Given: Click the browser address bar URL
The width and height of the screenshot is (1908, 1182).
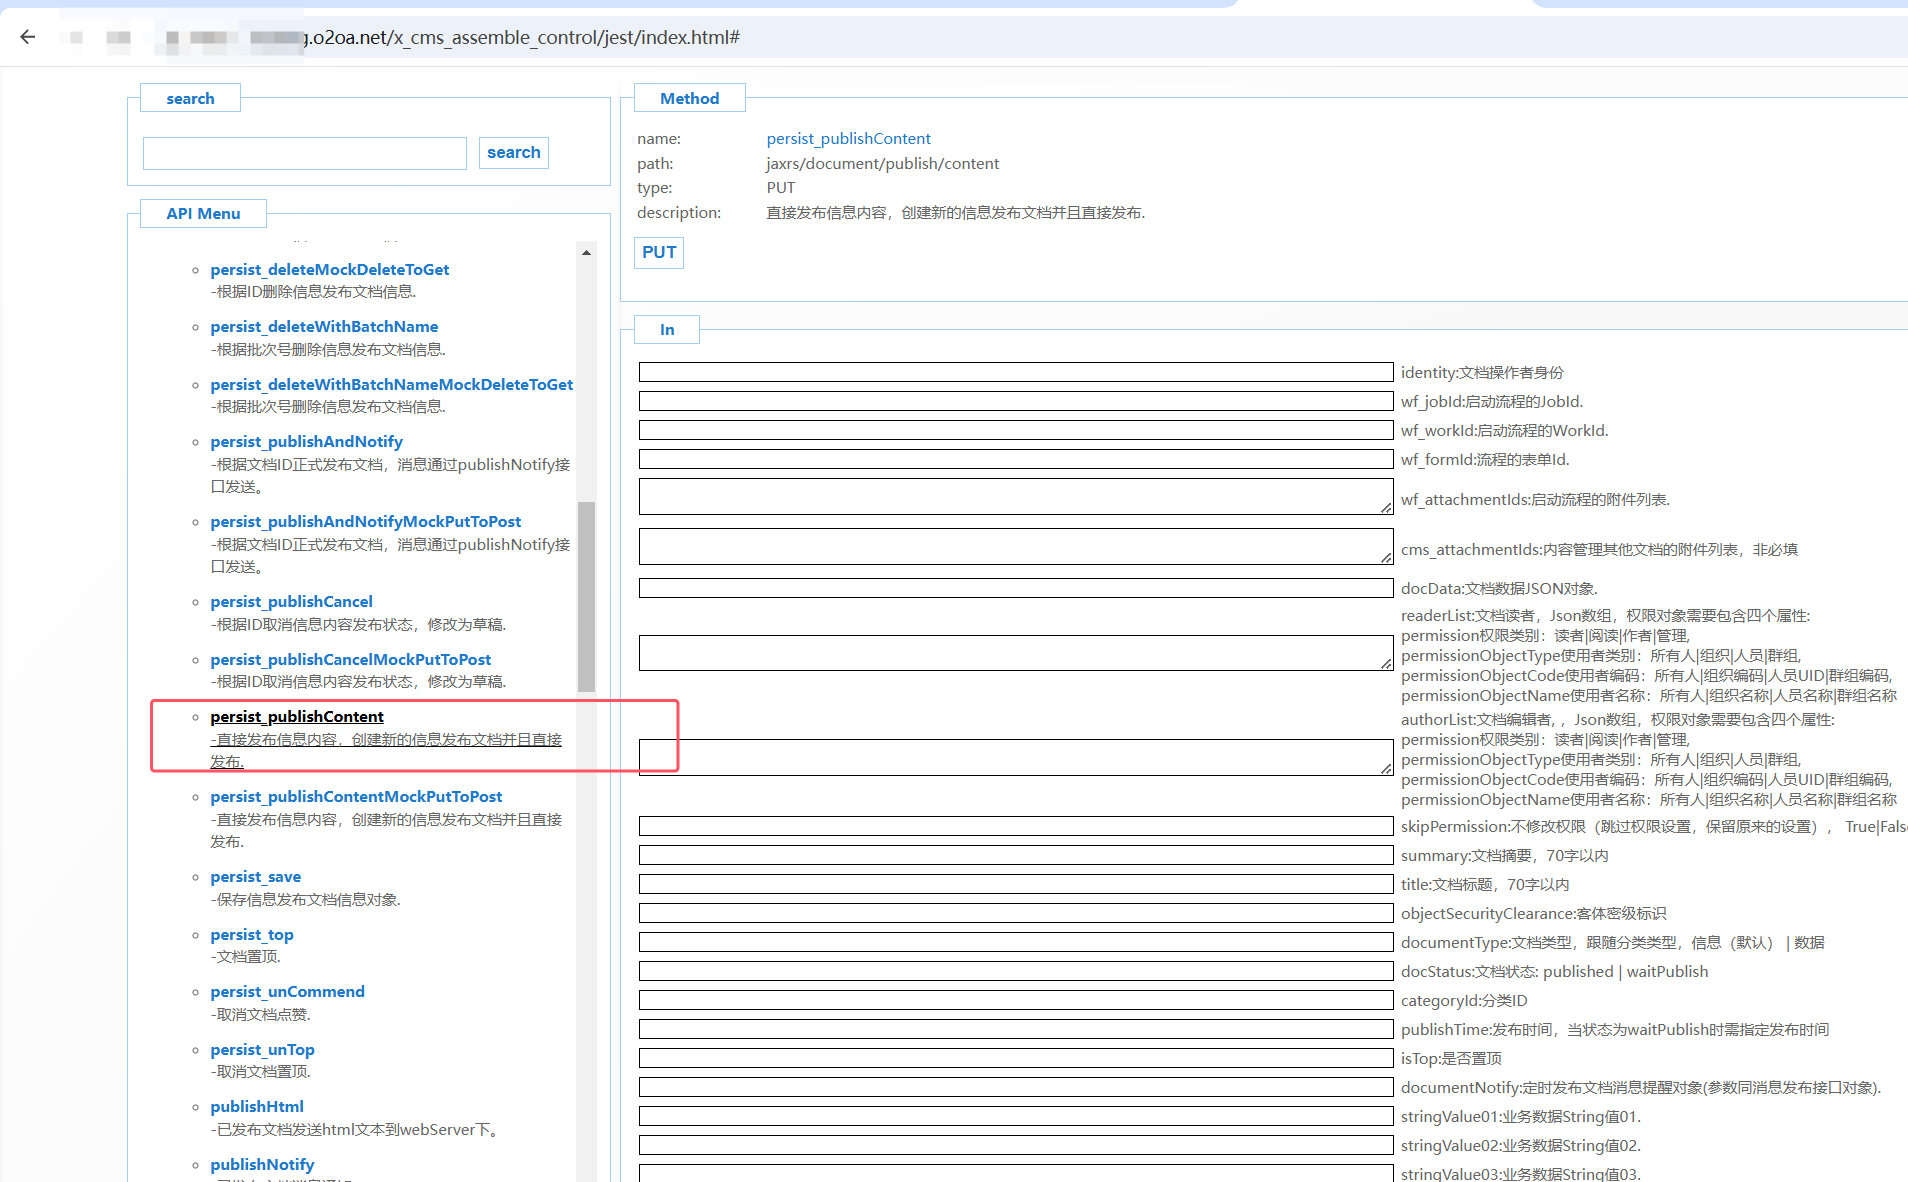Looking at the screenshot, I should point(520,38).
